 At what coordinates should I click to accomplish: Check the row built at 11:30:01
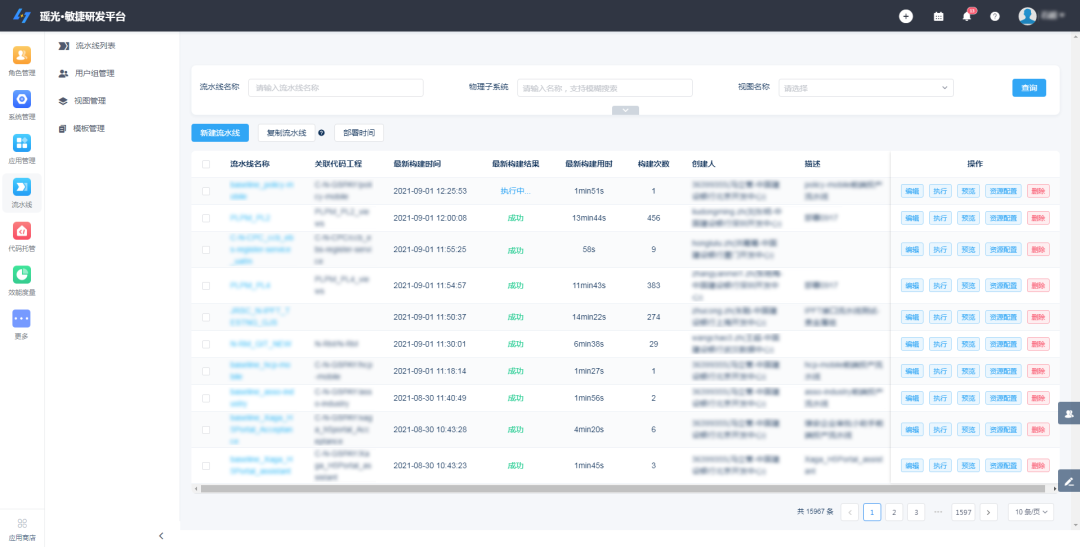pyautogui.click(x=206, y=344)
